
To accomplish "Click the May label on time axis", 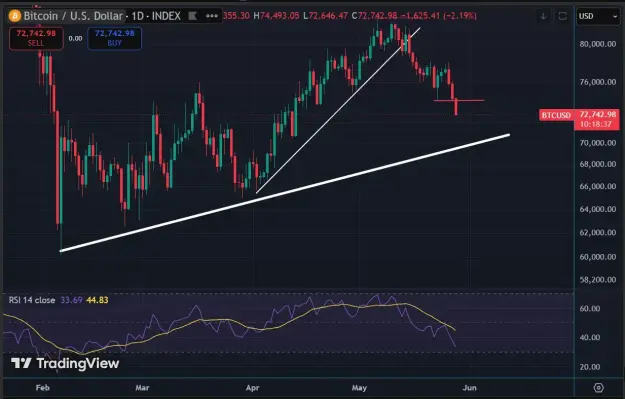I will coord(359,387).
